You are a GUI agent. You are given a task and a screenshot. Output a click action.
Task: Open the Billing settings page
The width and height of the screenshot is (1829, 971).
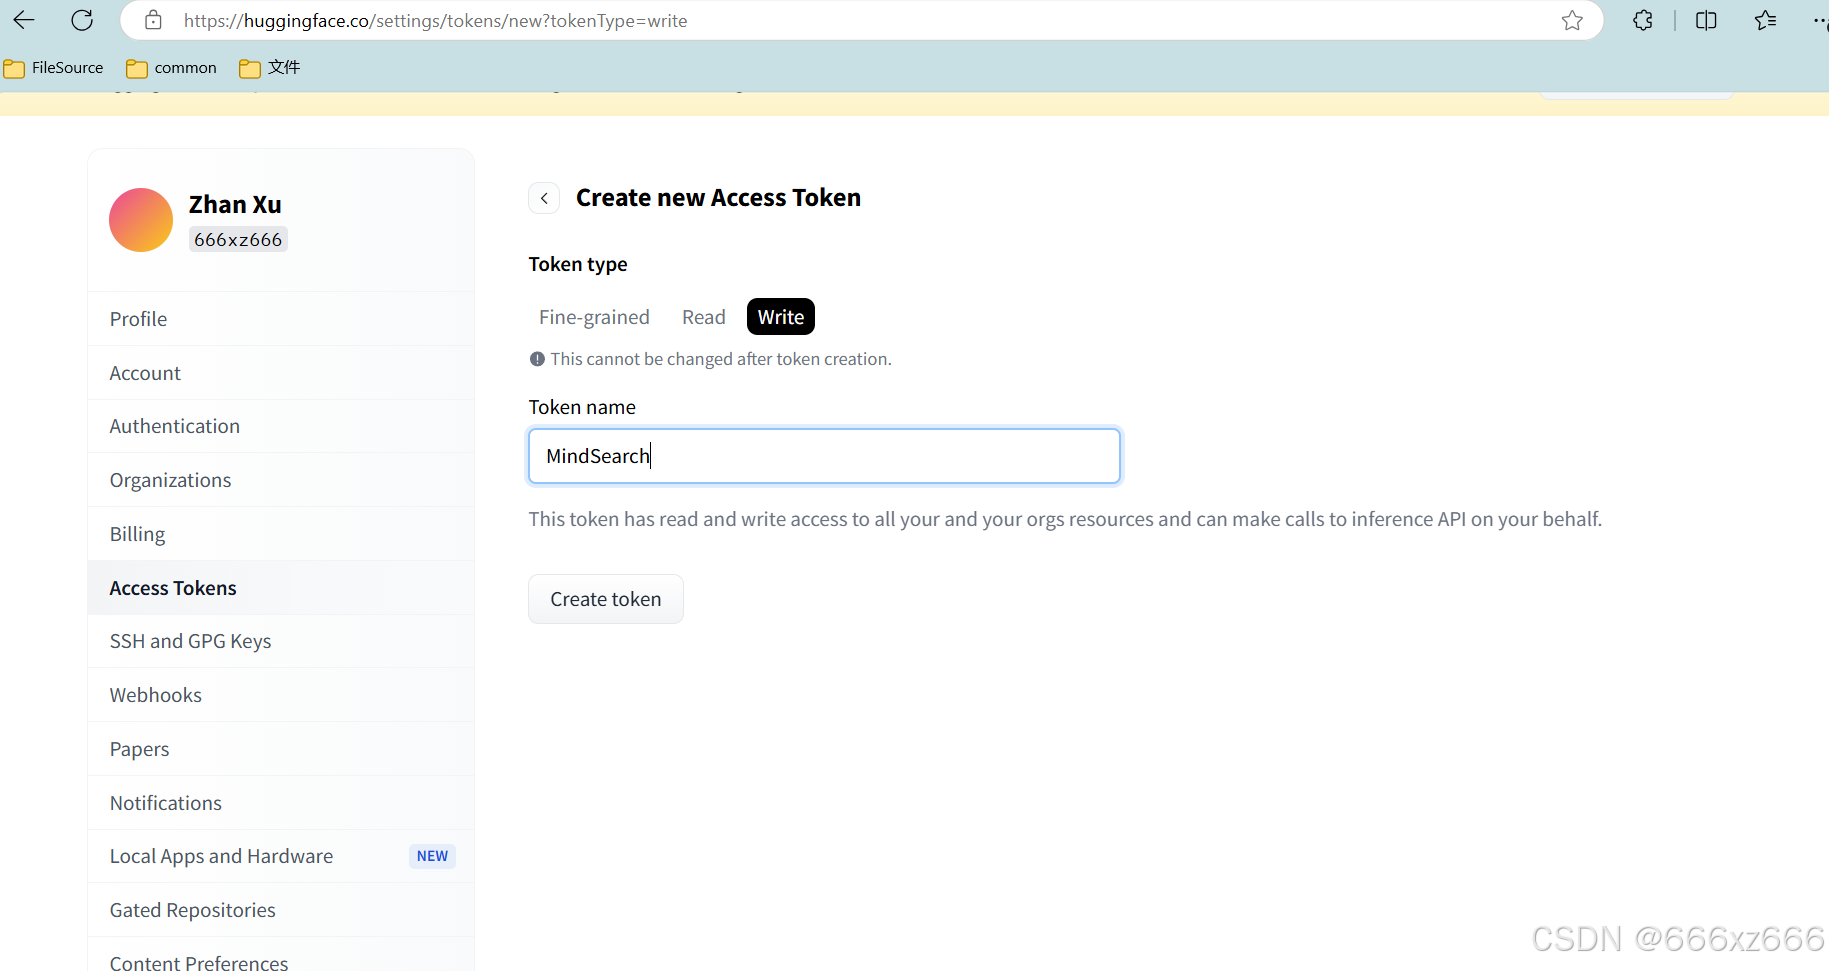(281, 534)
